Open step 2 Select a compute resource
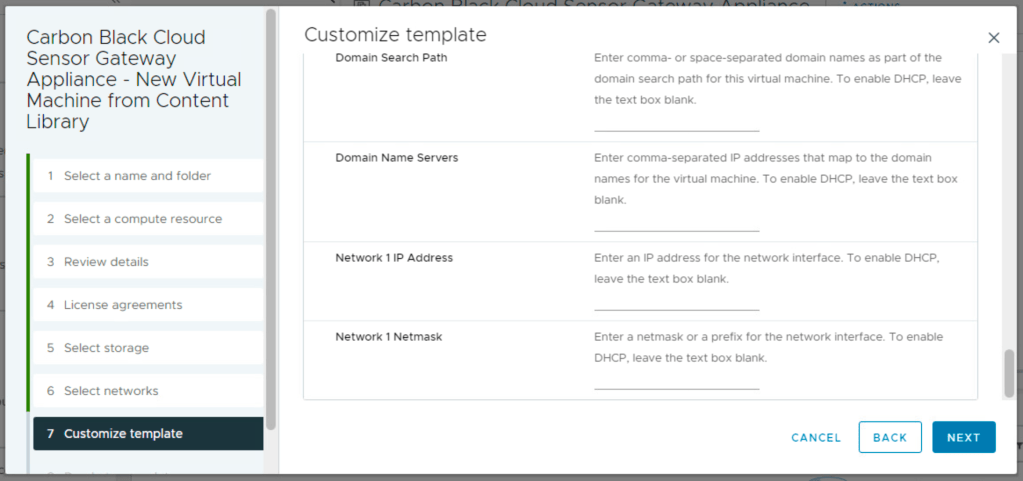Image resolution: width=1023 pixels, height=481 pixels. click(x=143, y=219)
